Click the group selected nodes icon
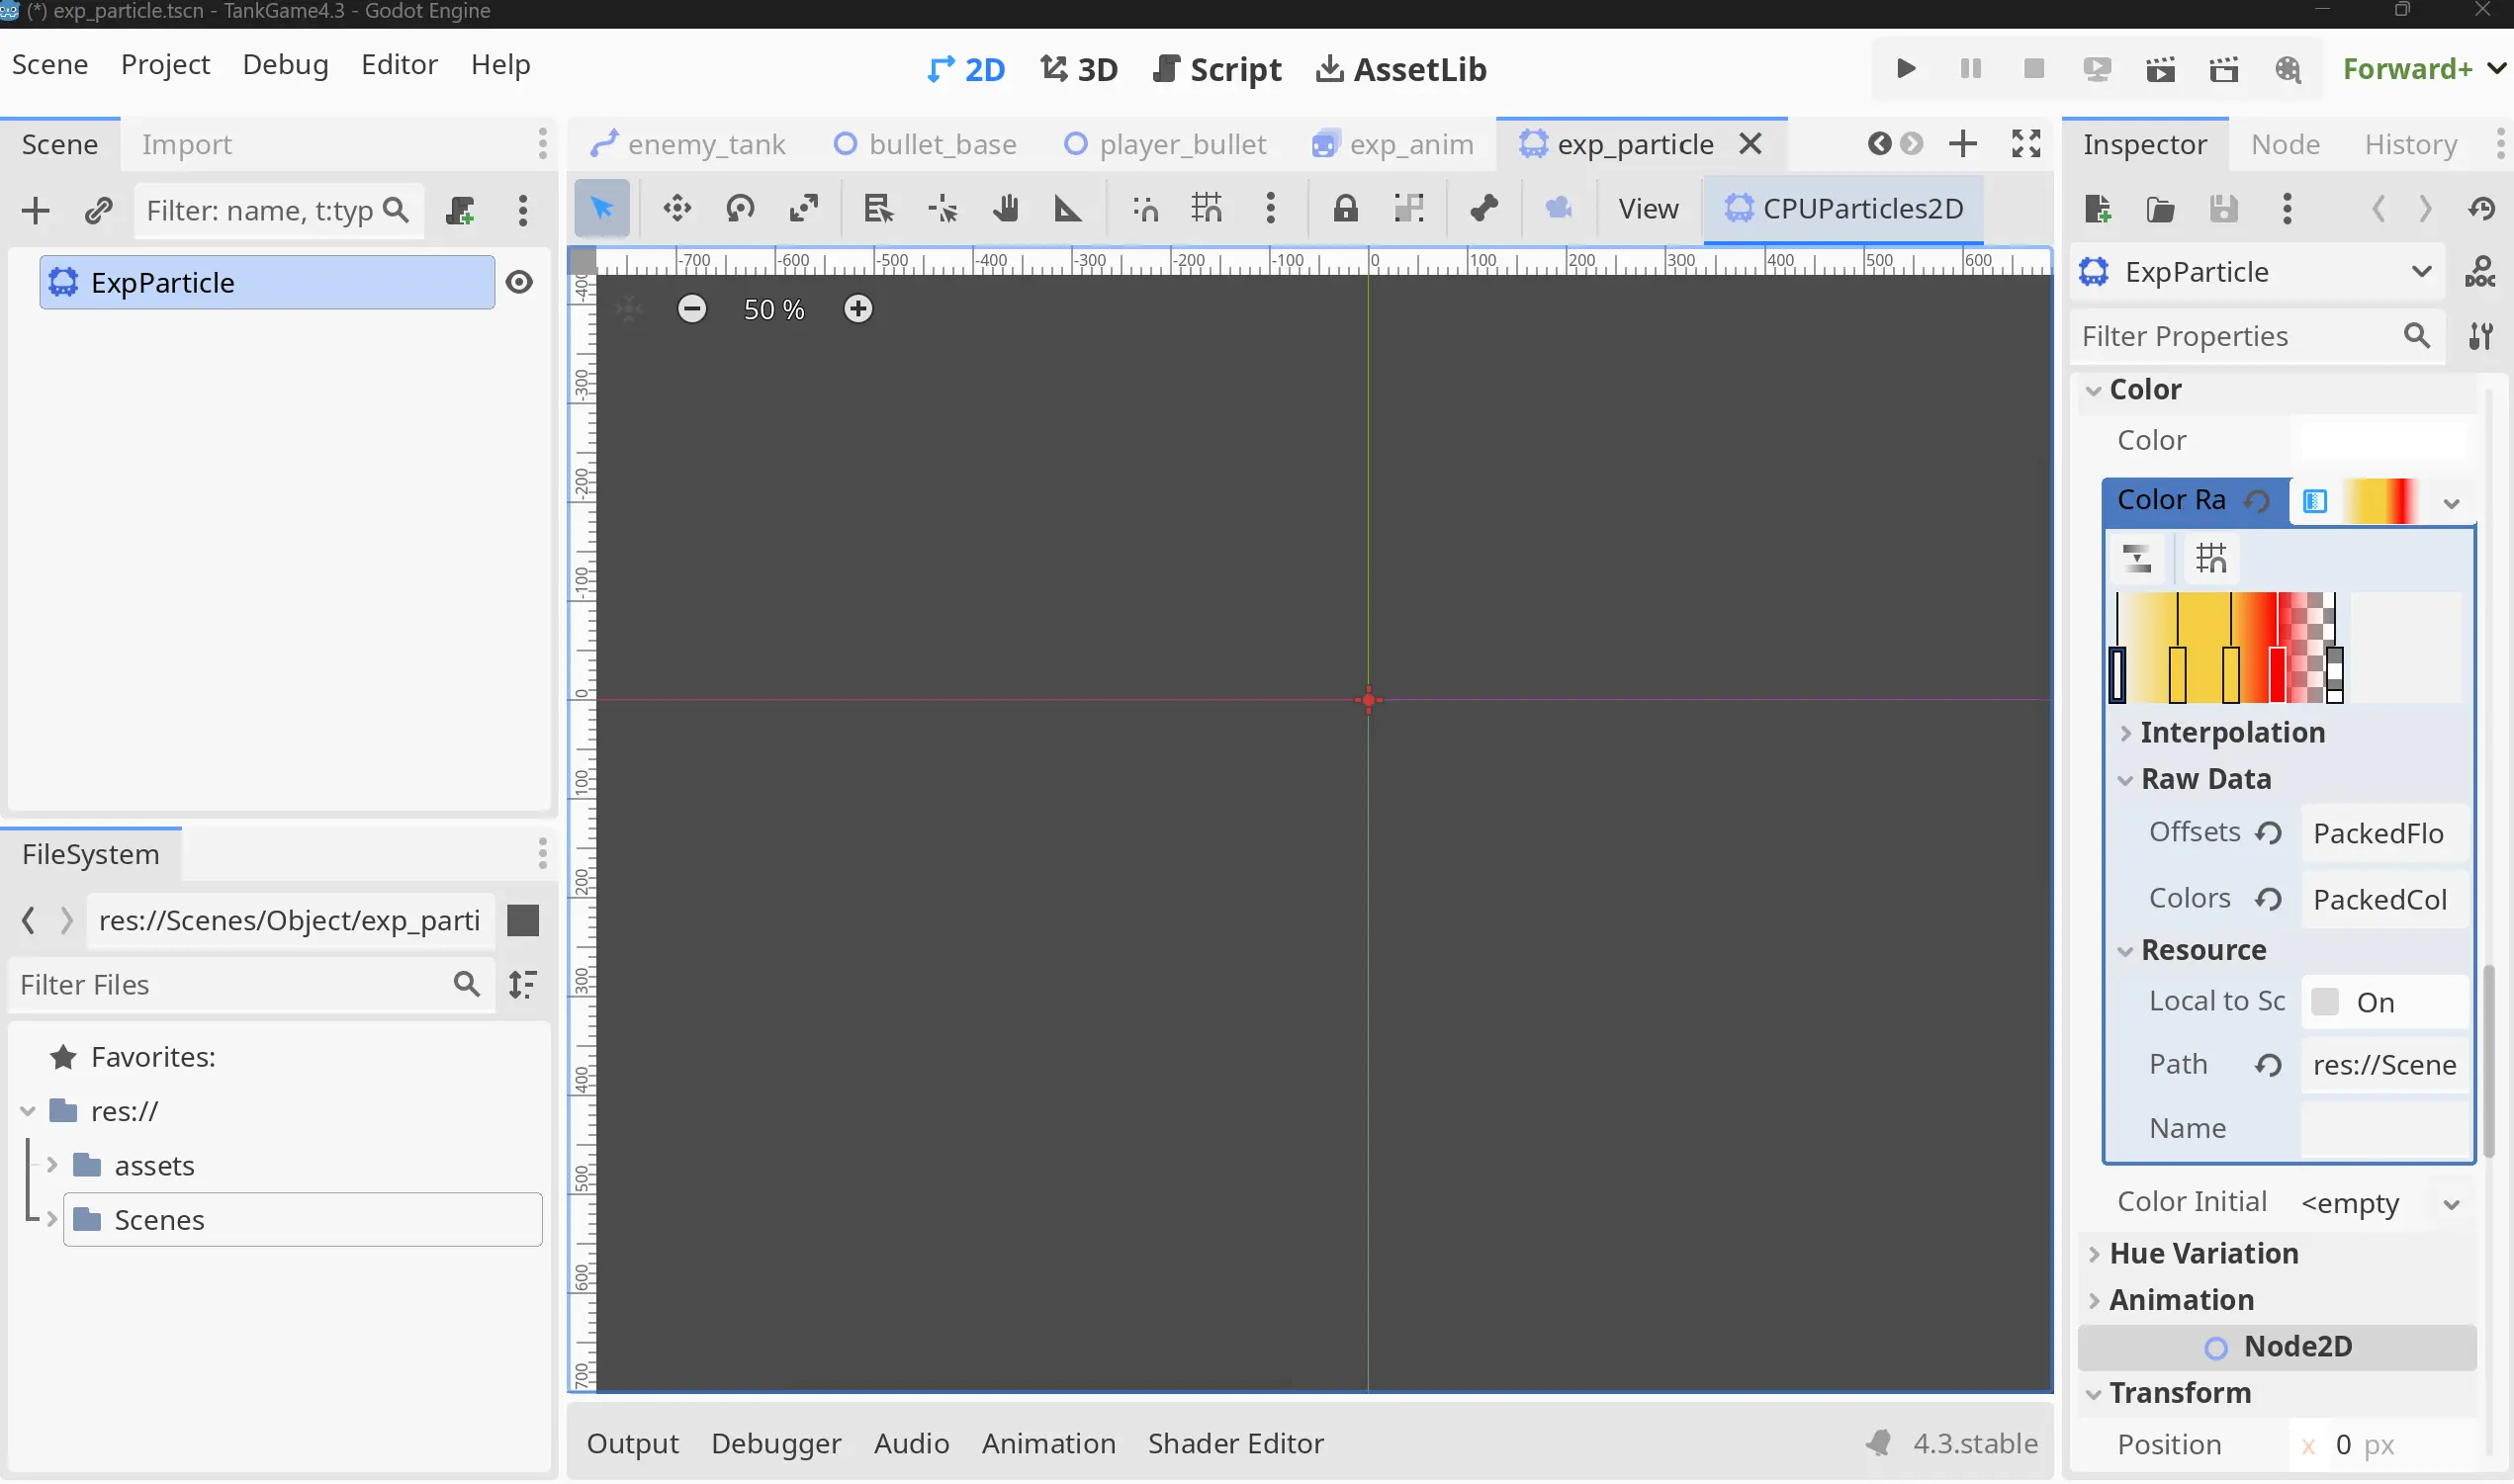Screen dimensions: 2514x1484 coord(1408,208)
